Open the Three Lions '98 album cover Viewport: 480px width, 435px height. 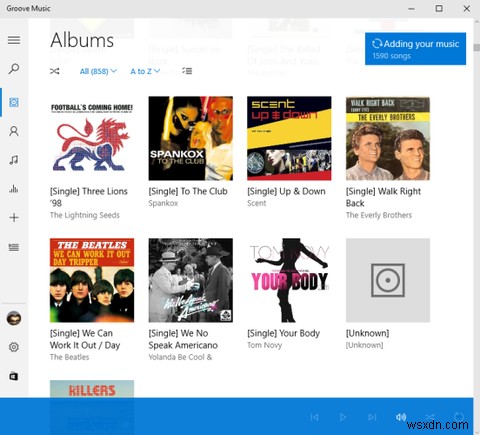92,138
